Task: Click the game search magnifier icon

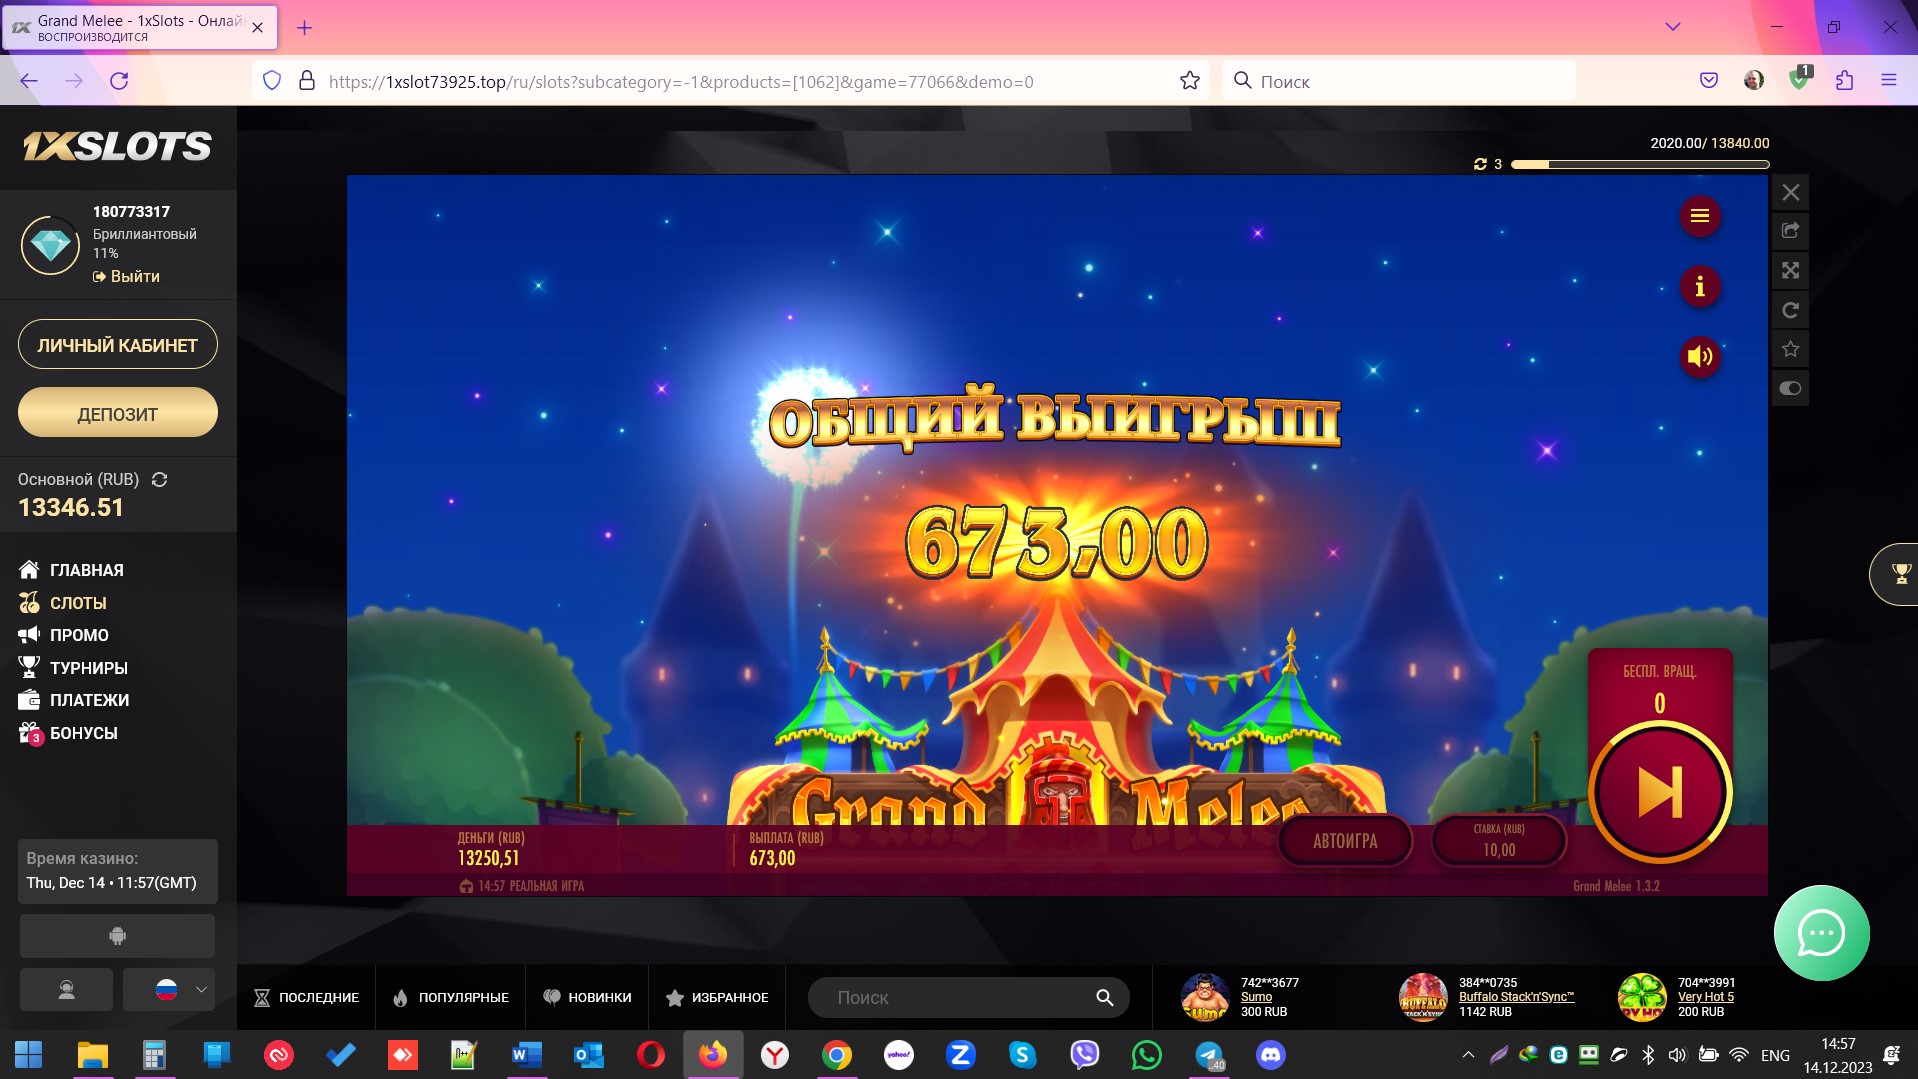Action: pos(1104,997)
